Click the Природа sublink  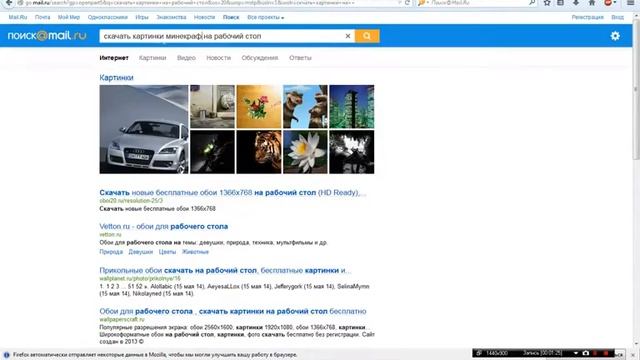pyautogui.click(x=111, y=252)
